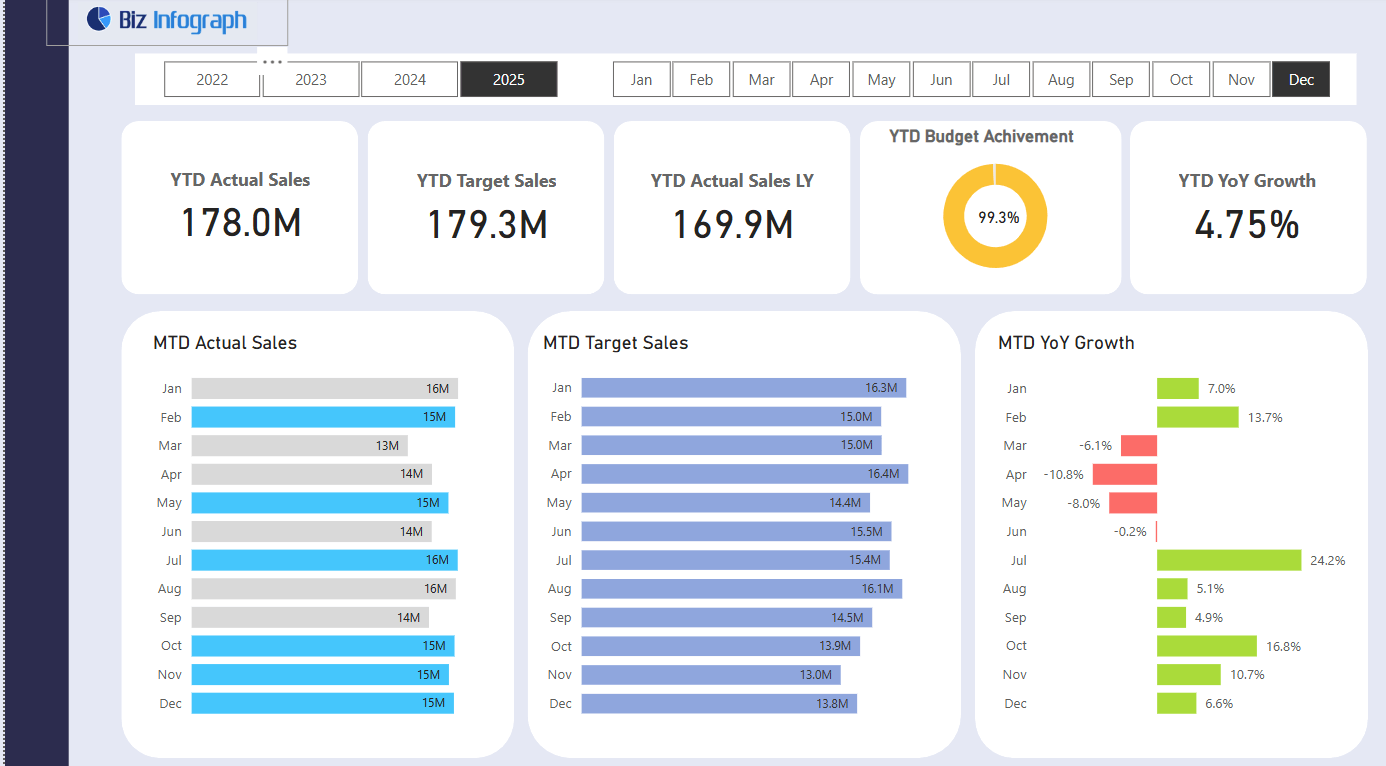Deselect the active Dec month filter
1386x766 pixels.
pos(1301,79)
